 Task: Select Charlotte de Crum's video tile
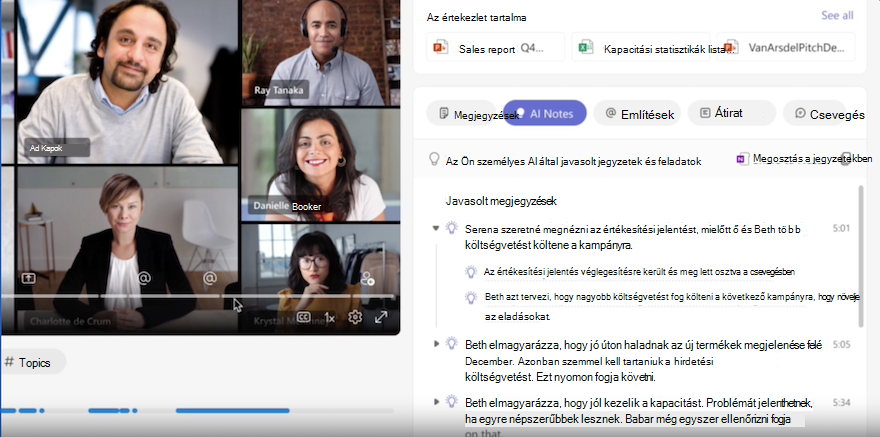click(127, 250)
